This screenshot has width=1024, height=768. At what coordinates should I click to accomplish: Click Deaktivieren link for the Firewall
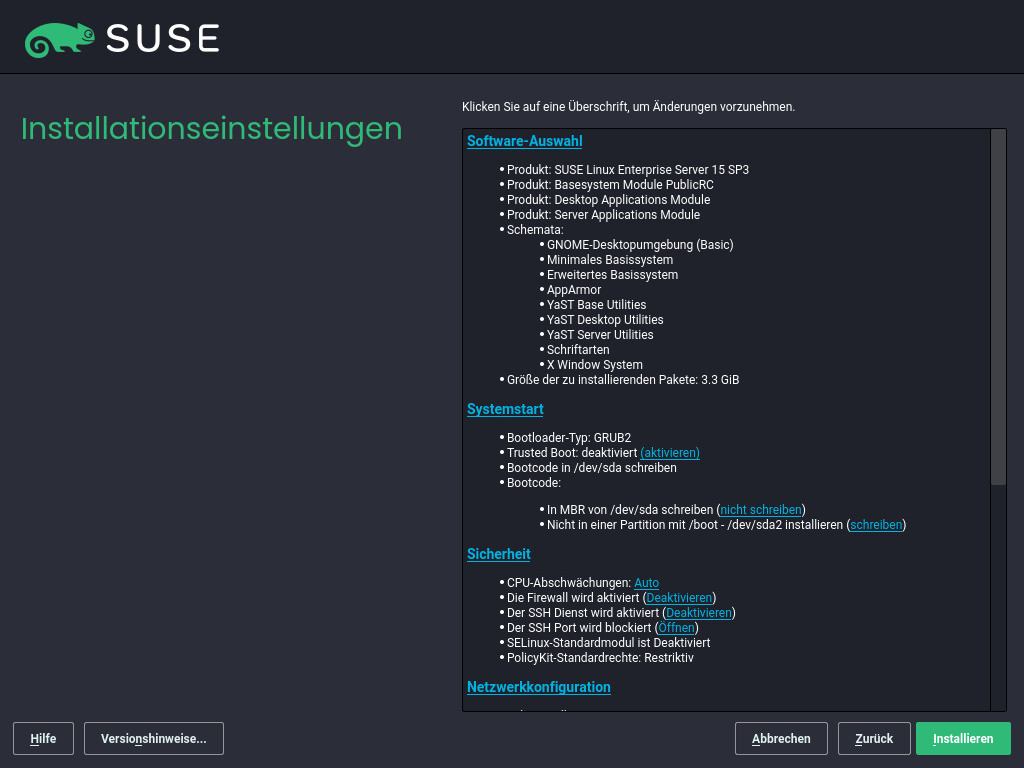click(679, 598)
